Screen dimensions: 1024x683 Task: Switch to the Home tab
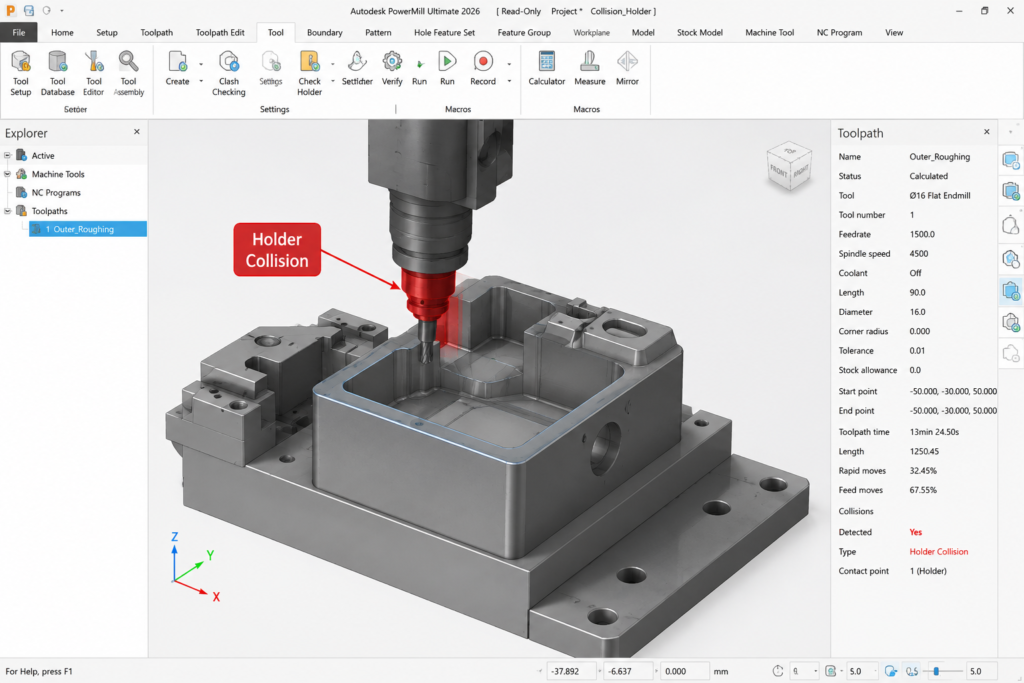[x=62, y=32]
